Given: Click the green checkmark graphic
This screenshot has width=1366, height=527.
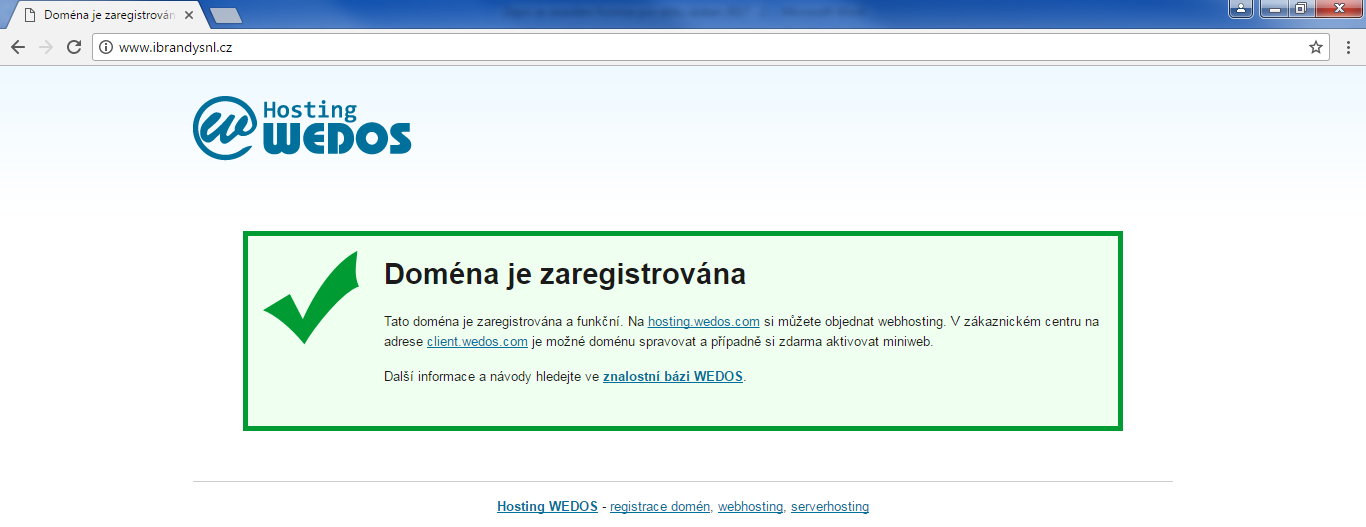Looking at the screenshot, I should point(311,298).
